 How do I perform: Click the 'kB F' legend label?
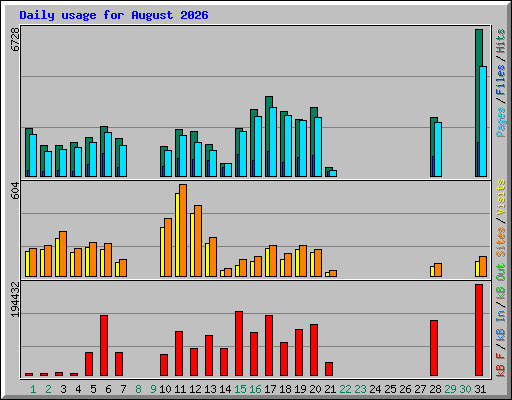[x=501, y=365]
